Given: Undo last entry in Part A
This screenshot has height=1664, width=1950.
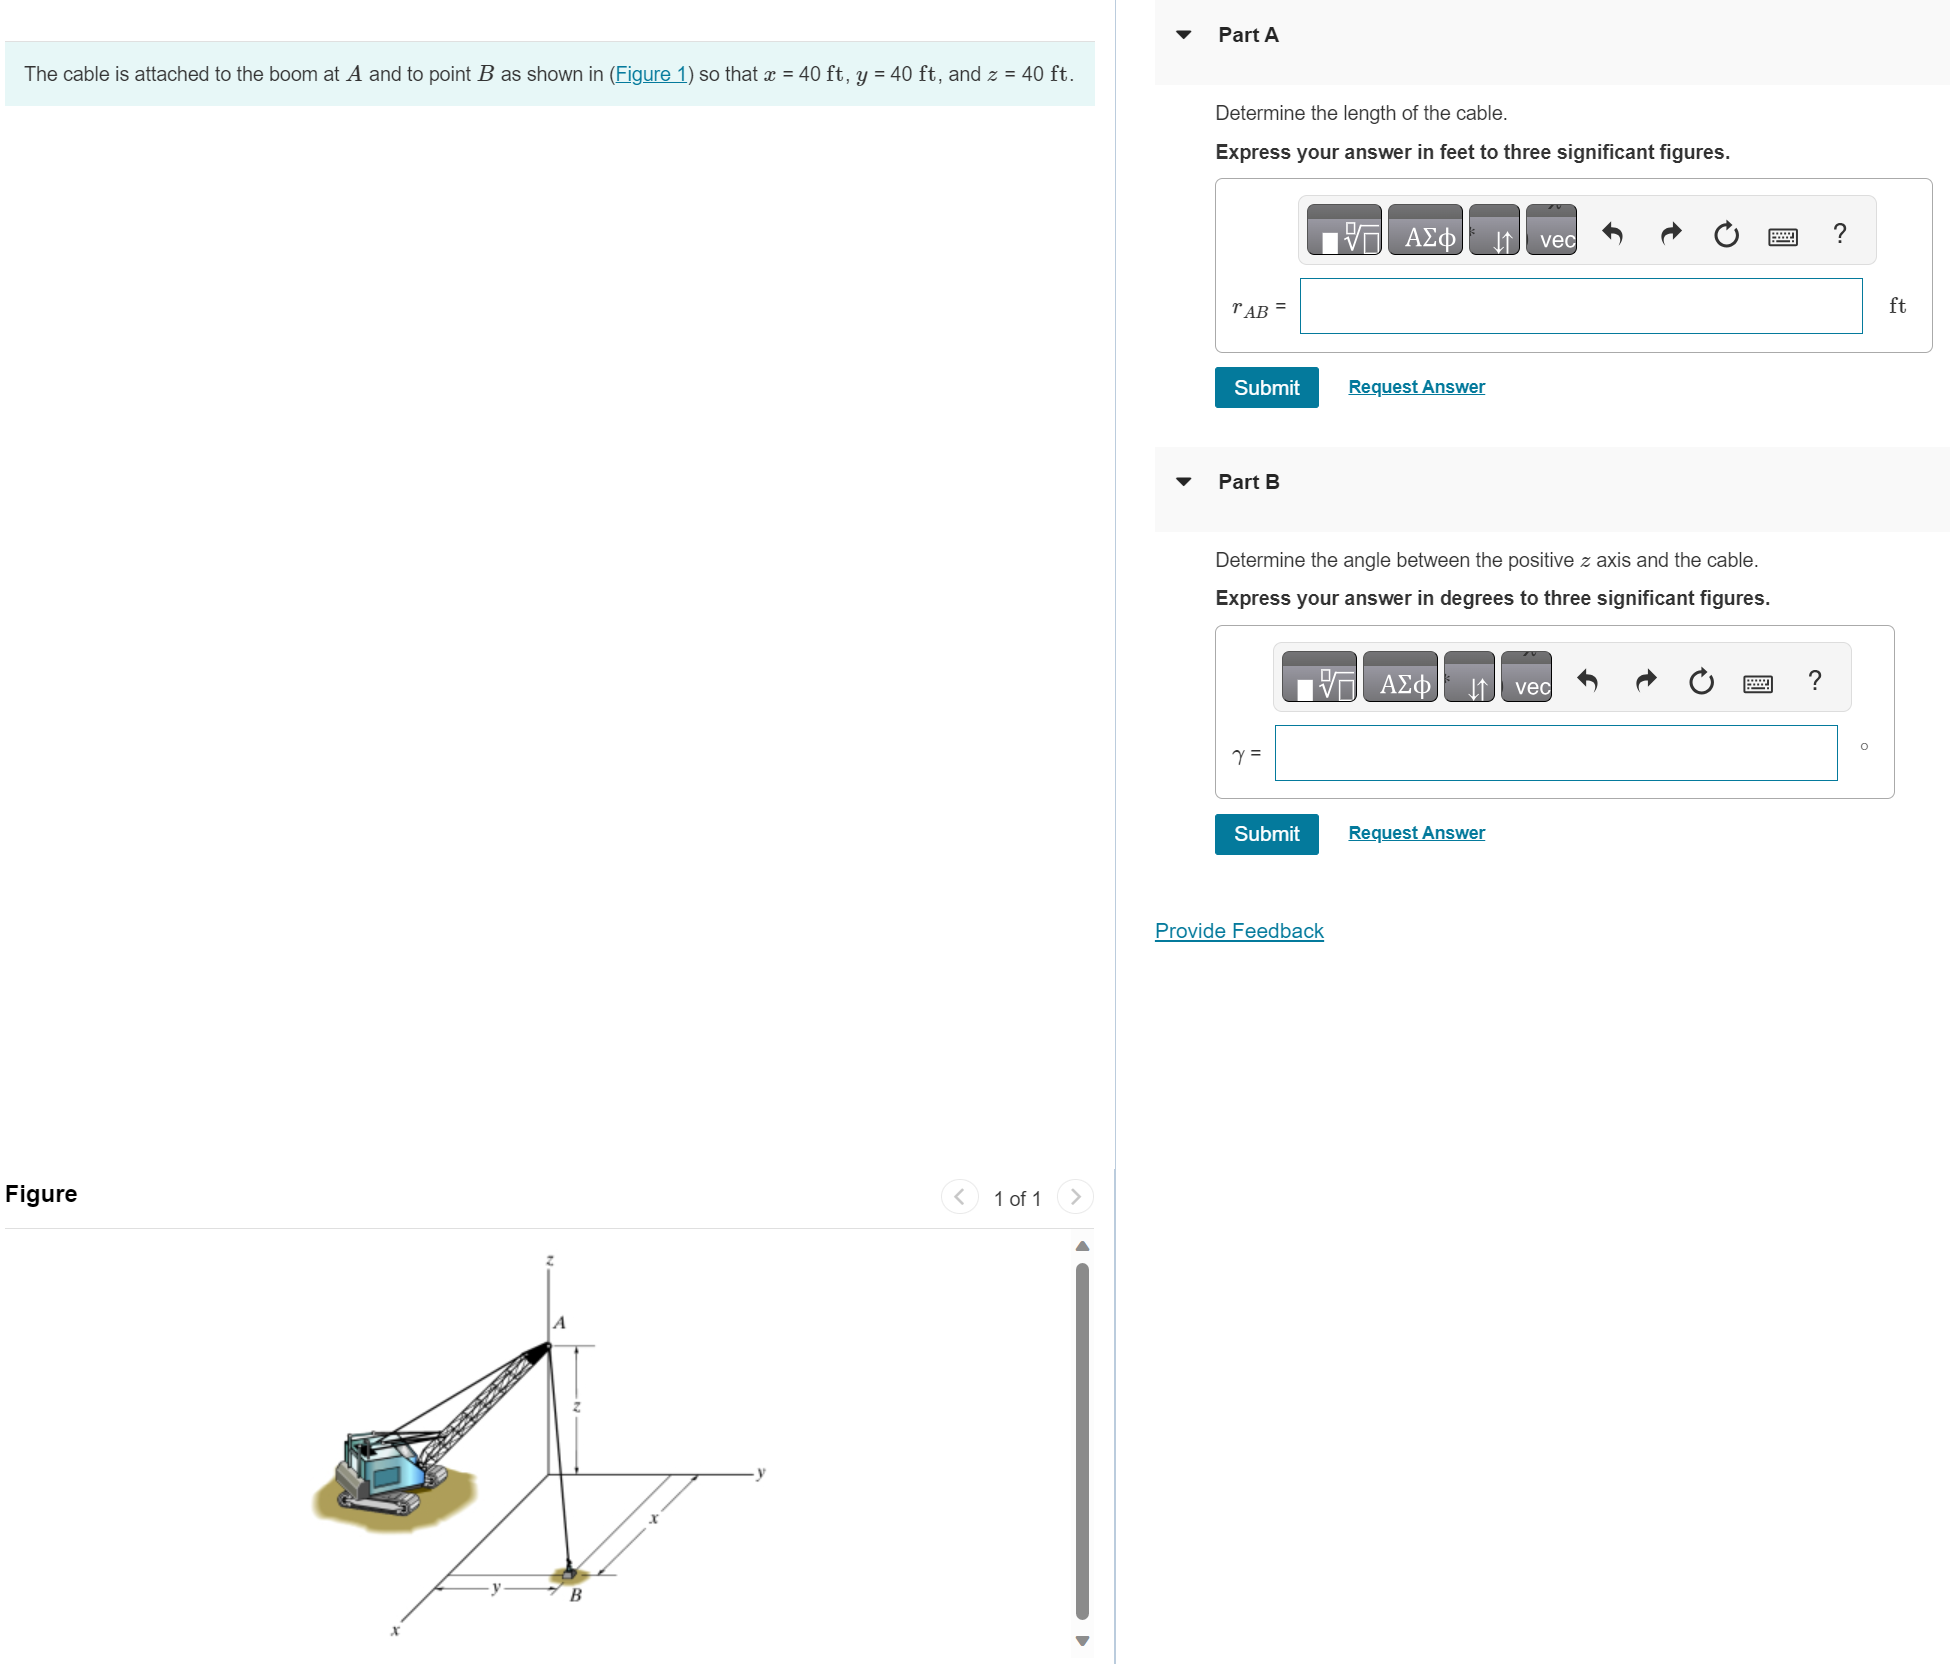Looking at the screenshot, I should click(1612, 234).
